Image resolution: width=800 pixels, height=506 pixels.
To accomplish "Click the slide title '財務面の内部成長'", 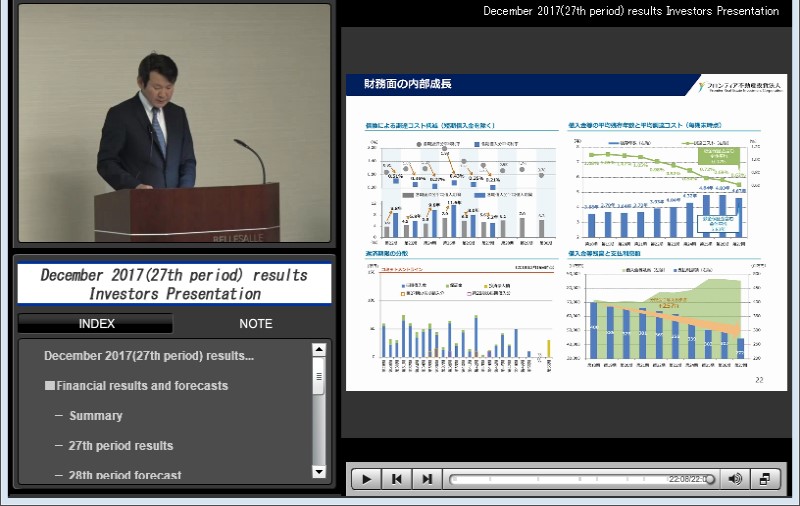I will [408, 84].
